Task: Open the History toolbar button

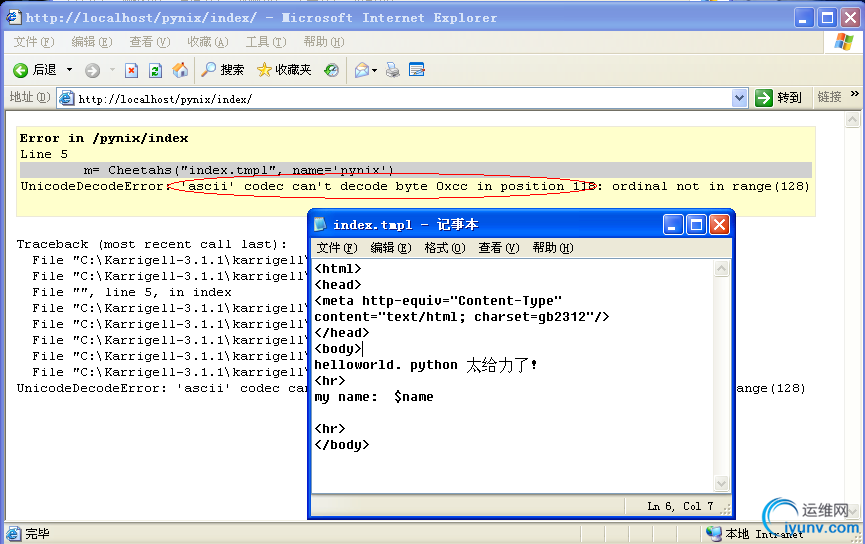Action: coord(331,70)
